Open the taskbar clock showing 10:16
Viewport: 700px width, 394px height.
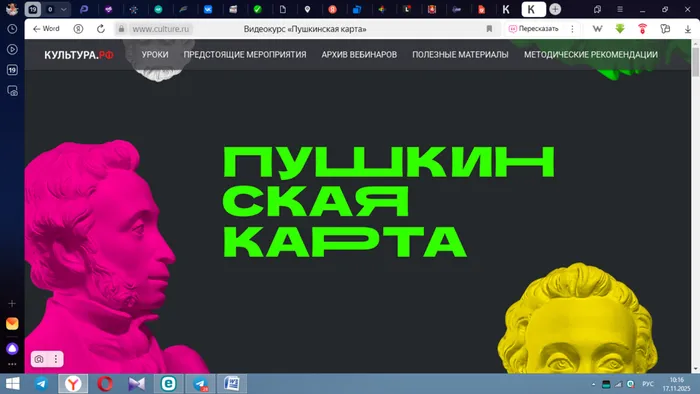[677, 384]
